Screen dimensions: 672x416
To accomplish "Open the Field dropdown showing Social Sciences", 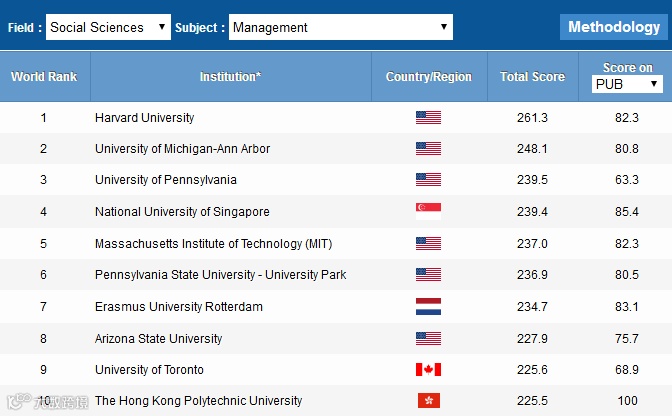I will [108, 27].
